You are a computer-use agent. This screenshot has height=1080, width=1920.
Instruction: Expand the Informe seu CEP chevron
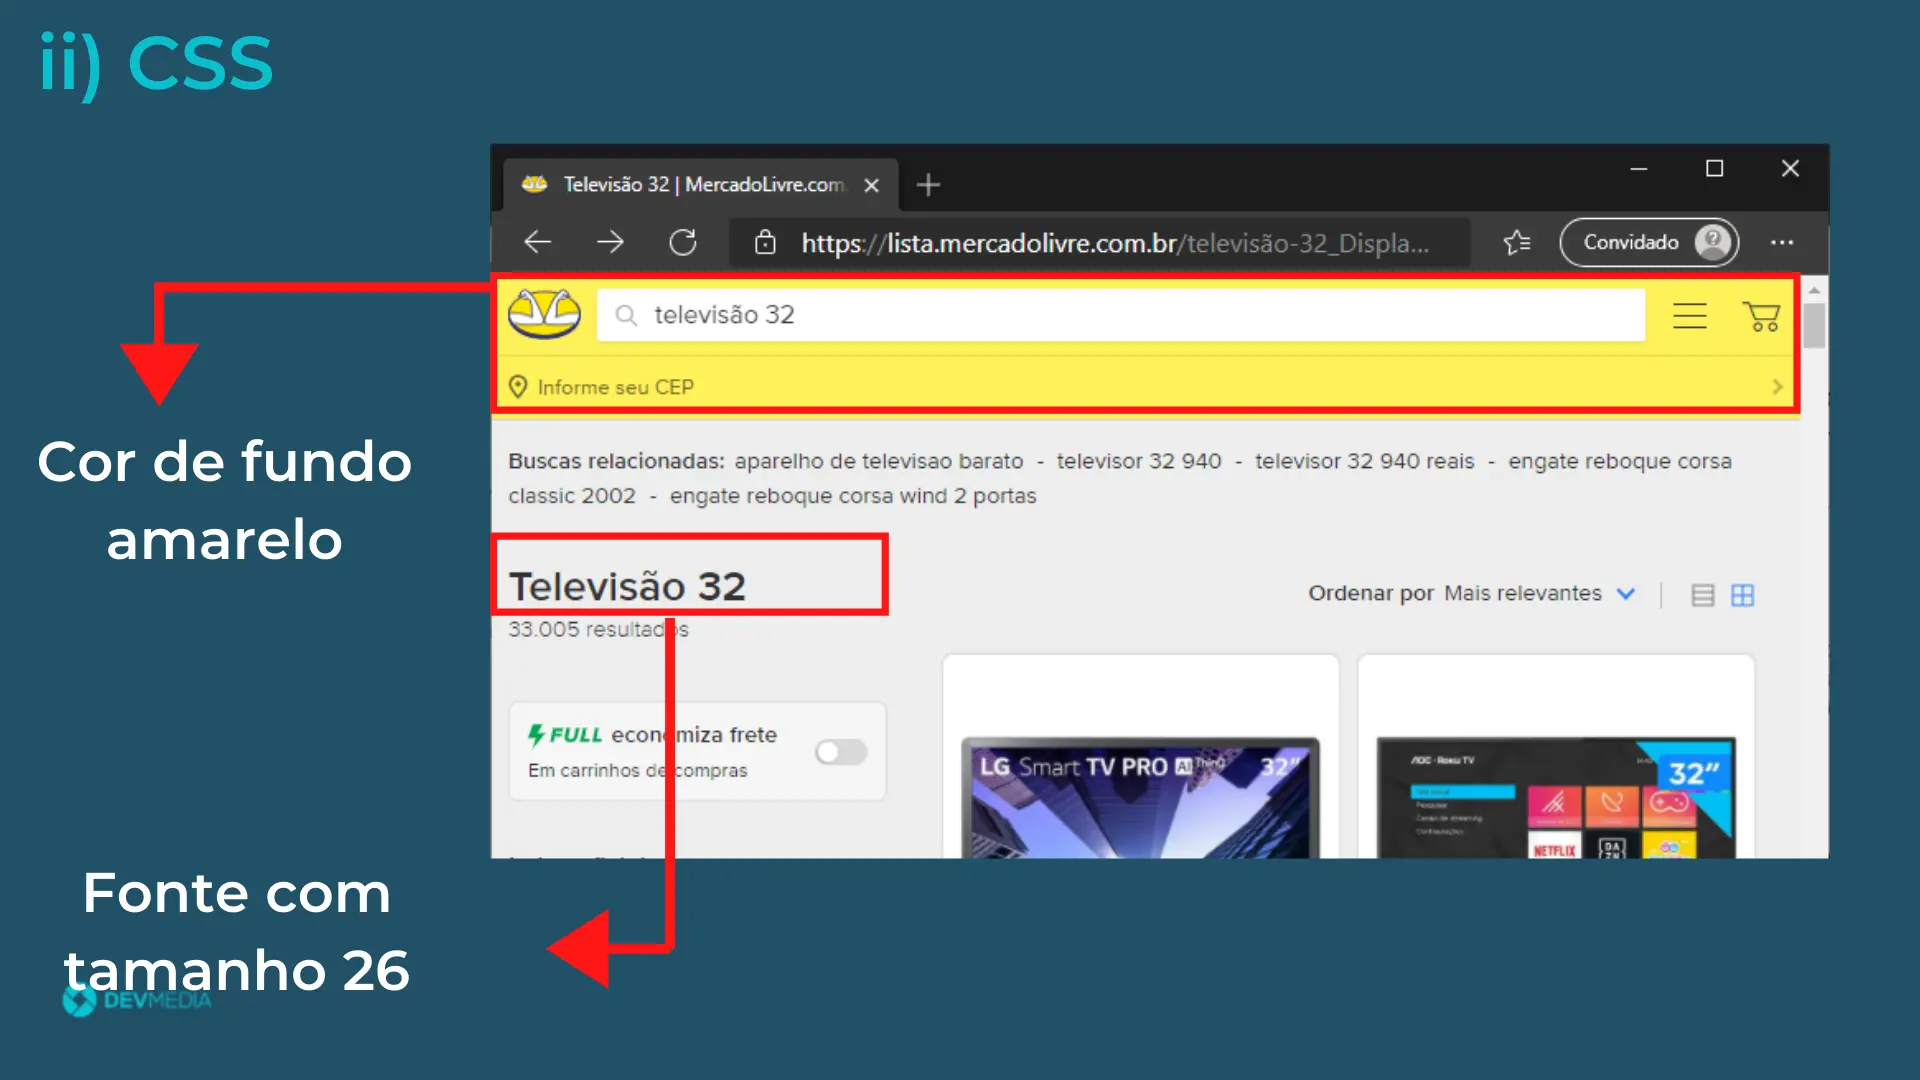tap(1777, 387)
